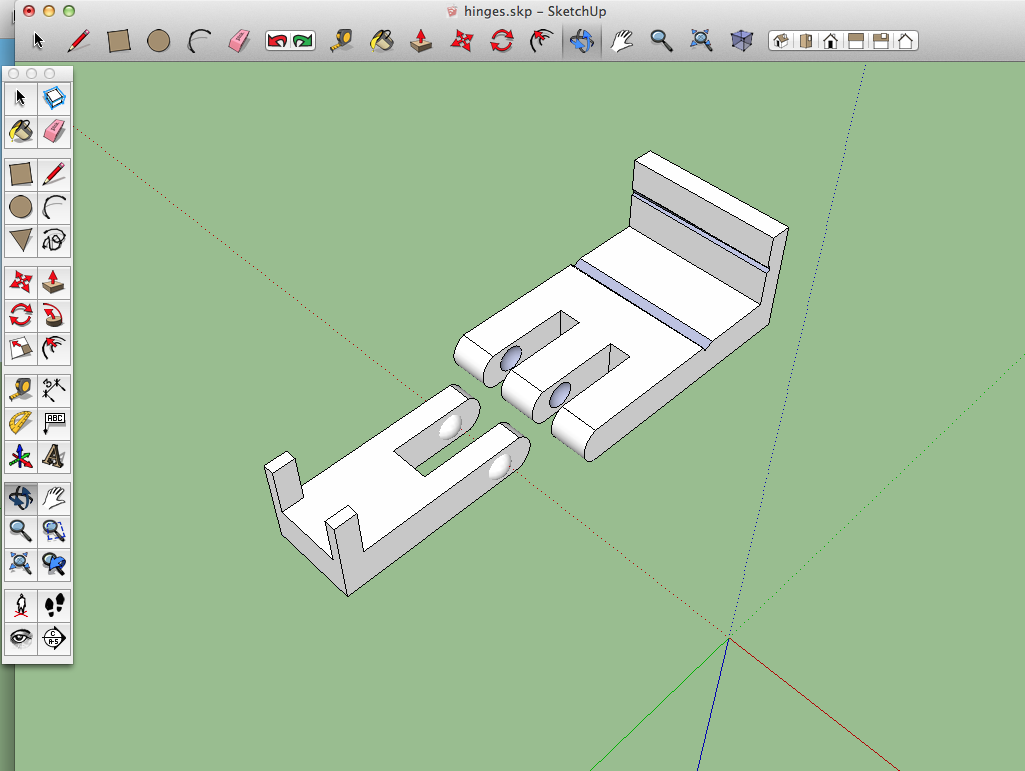
Task: Click the Position Camera tool
Action: click(x=21, y=606)
